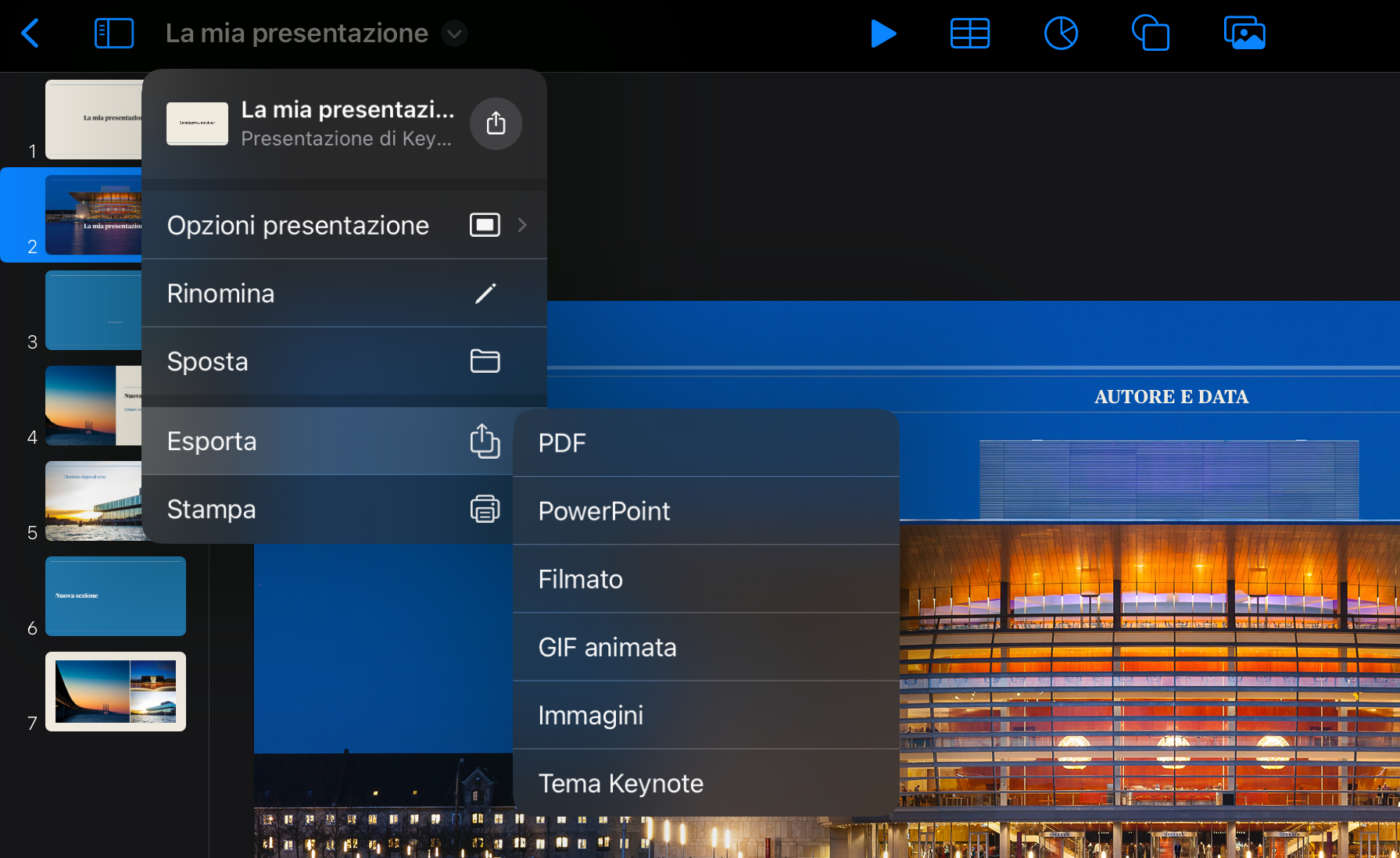The image size is (1400, 858).
Task: Insert a shape from the toolbar
Action: (1150, 33)
